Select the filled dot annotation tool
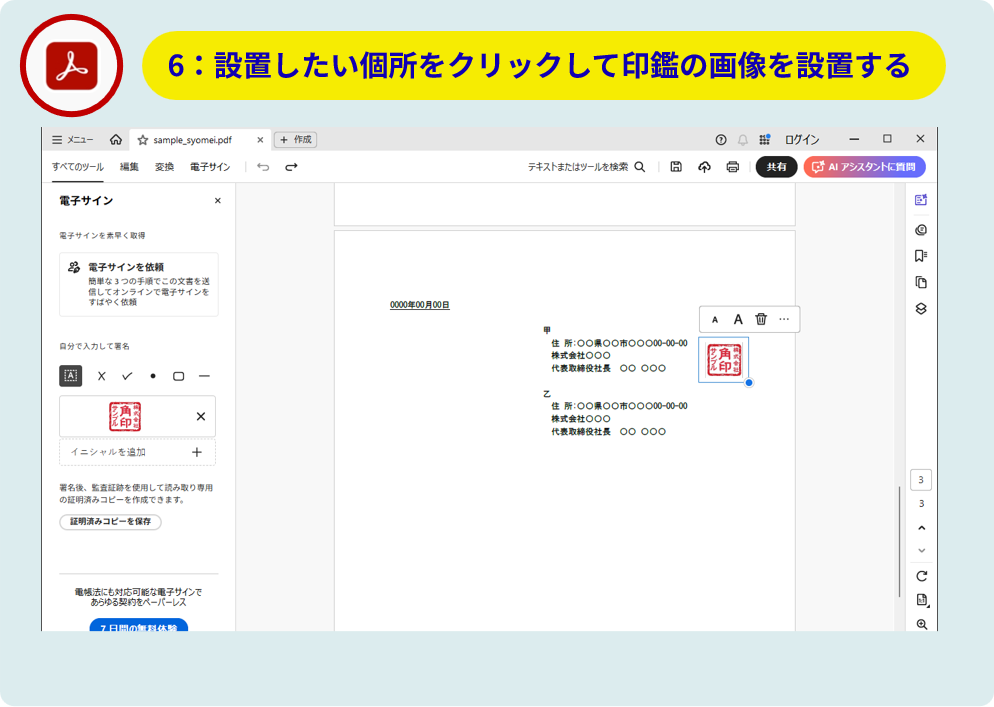Image resolution: width=994 pixels, height=707 pixels. tap(153, 376)
